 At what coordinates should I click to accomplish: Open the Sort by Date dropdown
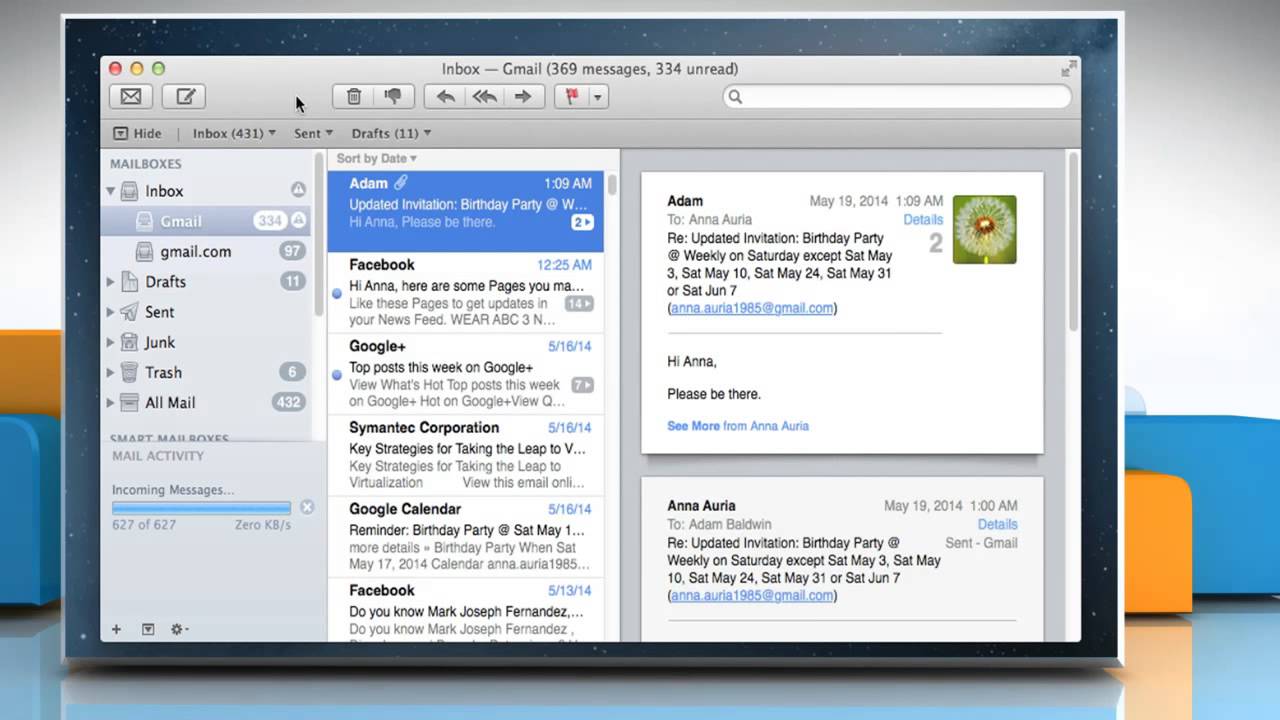[x=376, y=158]
